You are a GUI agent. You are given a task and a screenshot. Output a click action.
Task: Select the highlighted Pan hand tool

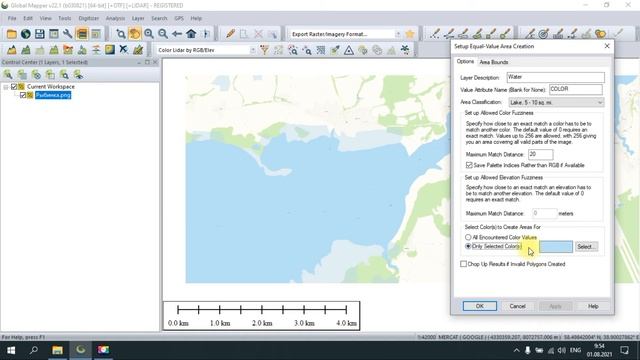(134, 34)
